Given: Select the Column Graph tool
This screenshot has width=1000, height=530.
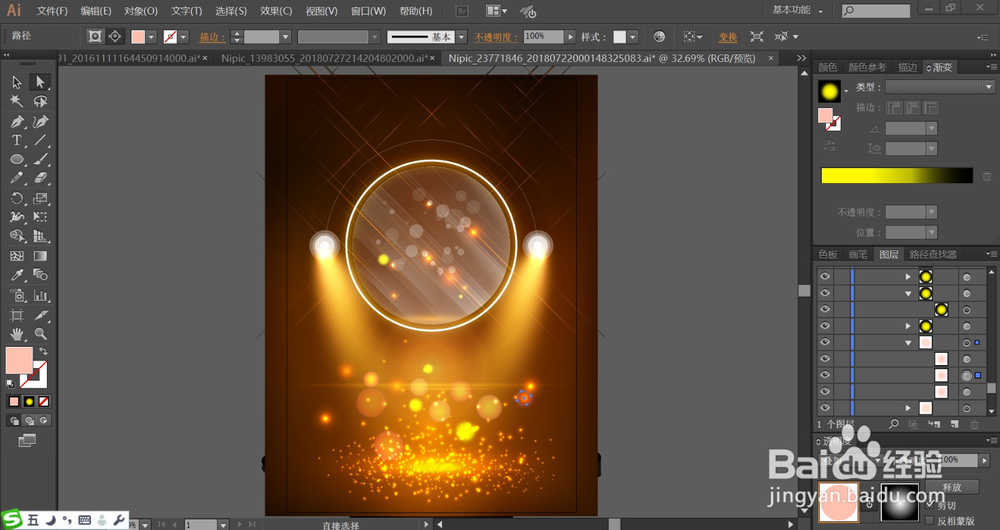Looking at the screenshot, I should pyautogui.click(x=40, y=295).
